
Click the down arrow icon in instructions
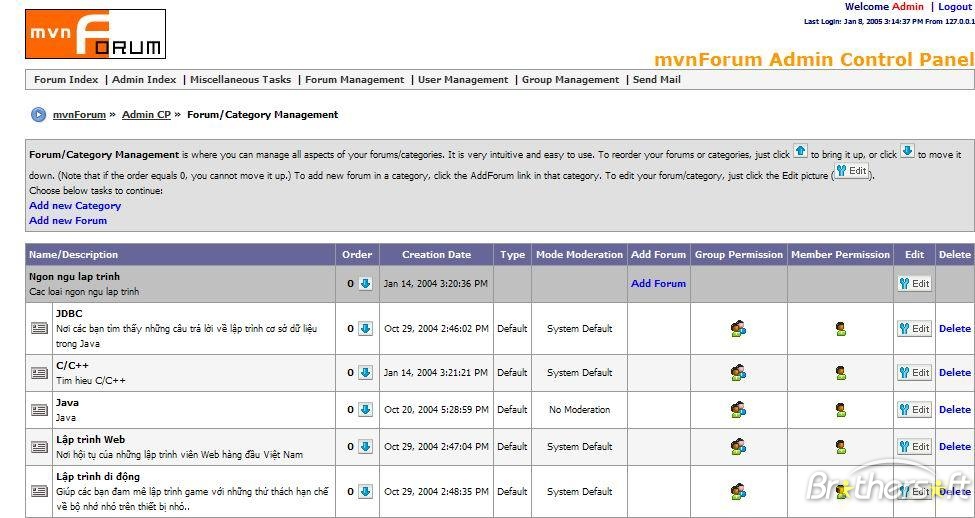(x=908, y=151)
